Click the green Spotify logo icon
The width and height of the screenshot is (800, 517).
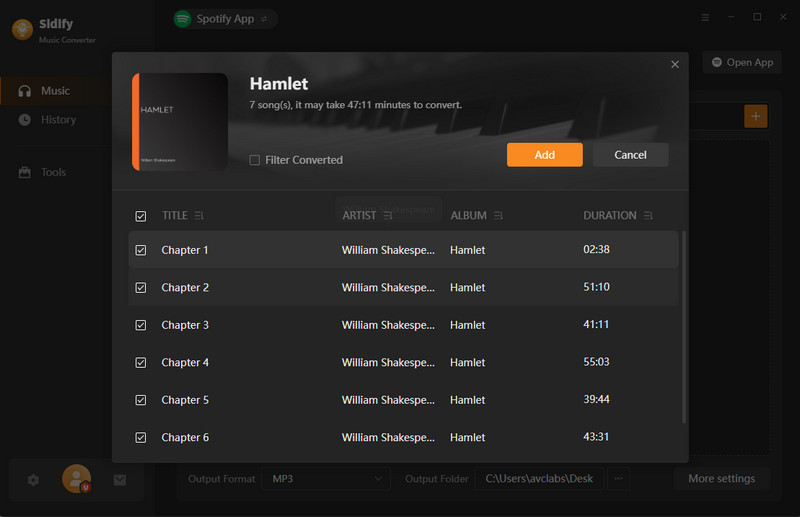(x=183, y=19)
